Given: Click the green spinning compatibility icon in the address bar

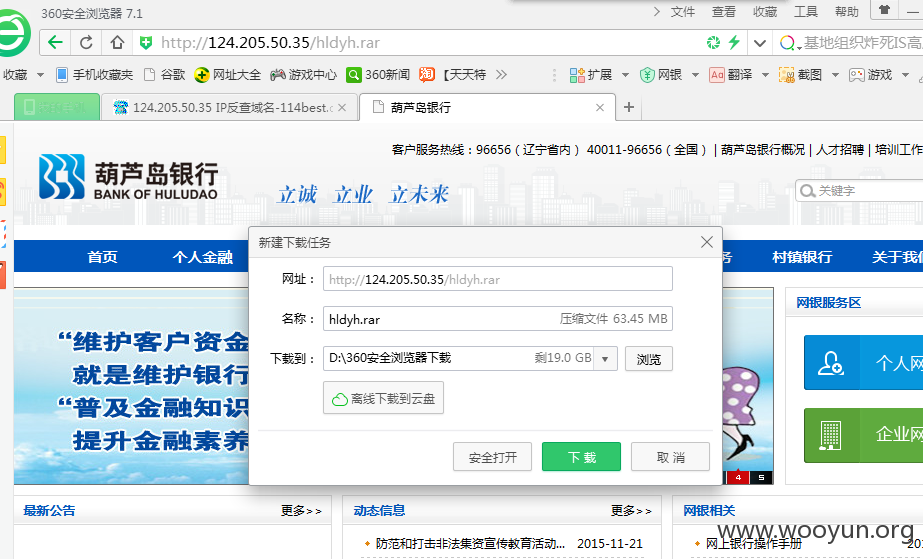Looking at the screenshot, I should [x=713, y=42].
